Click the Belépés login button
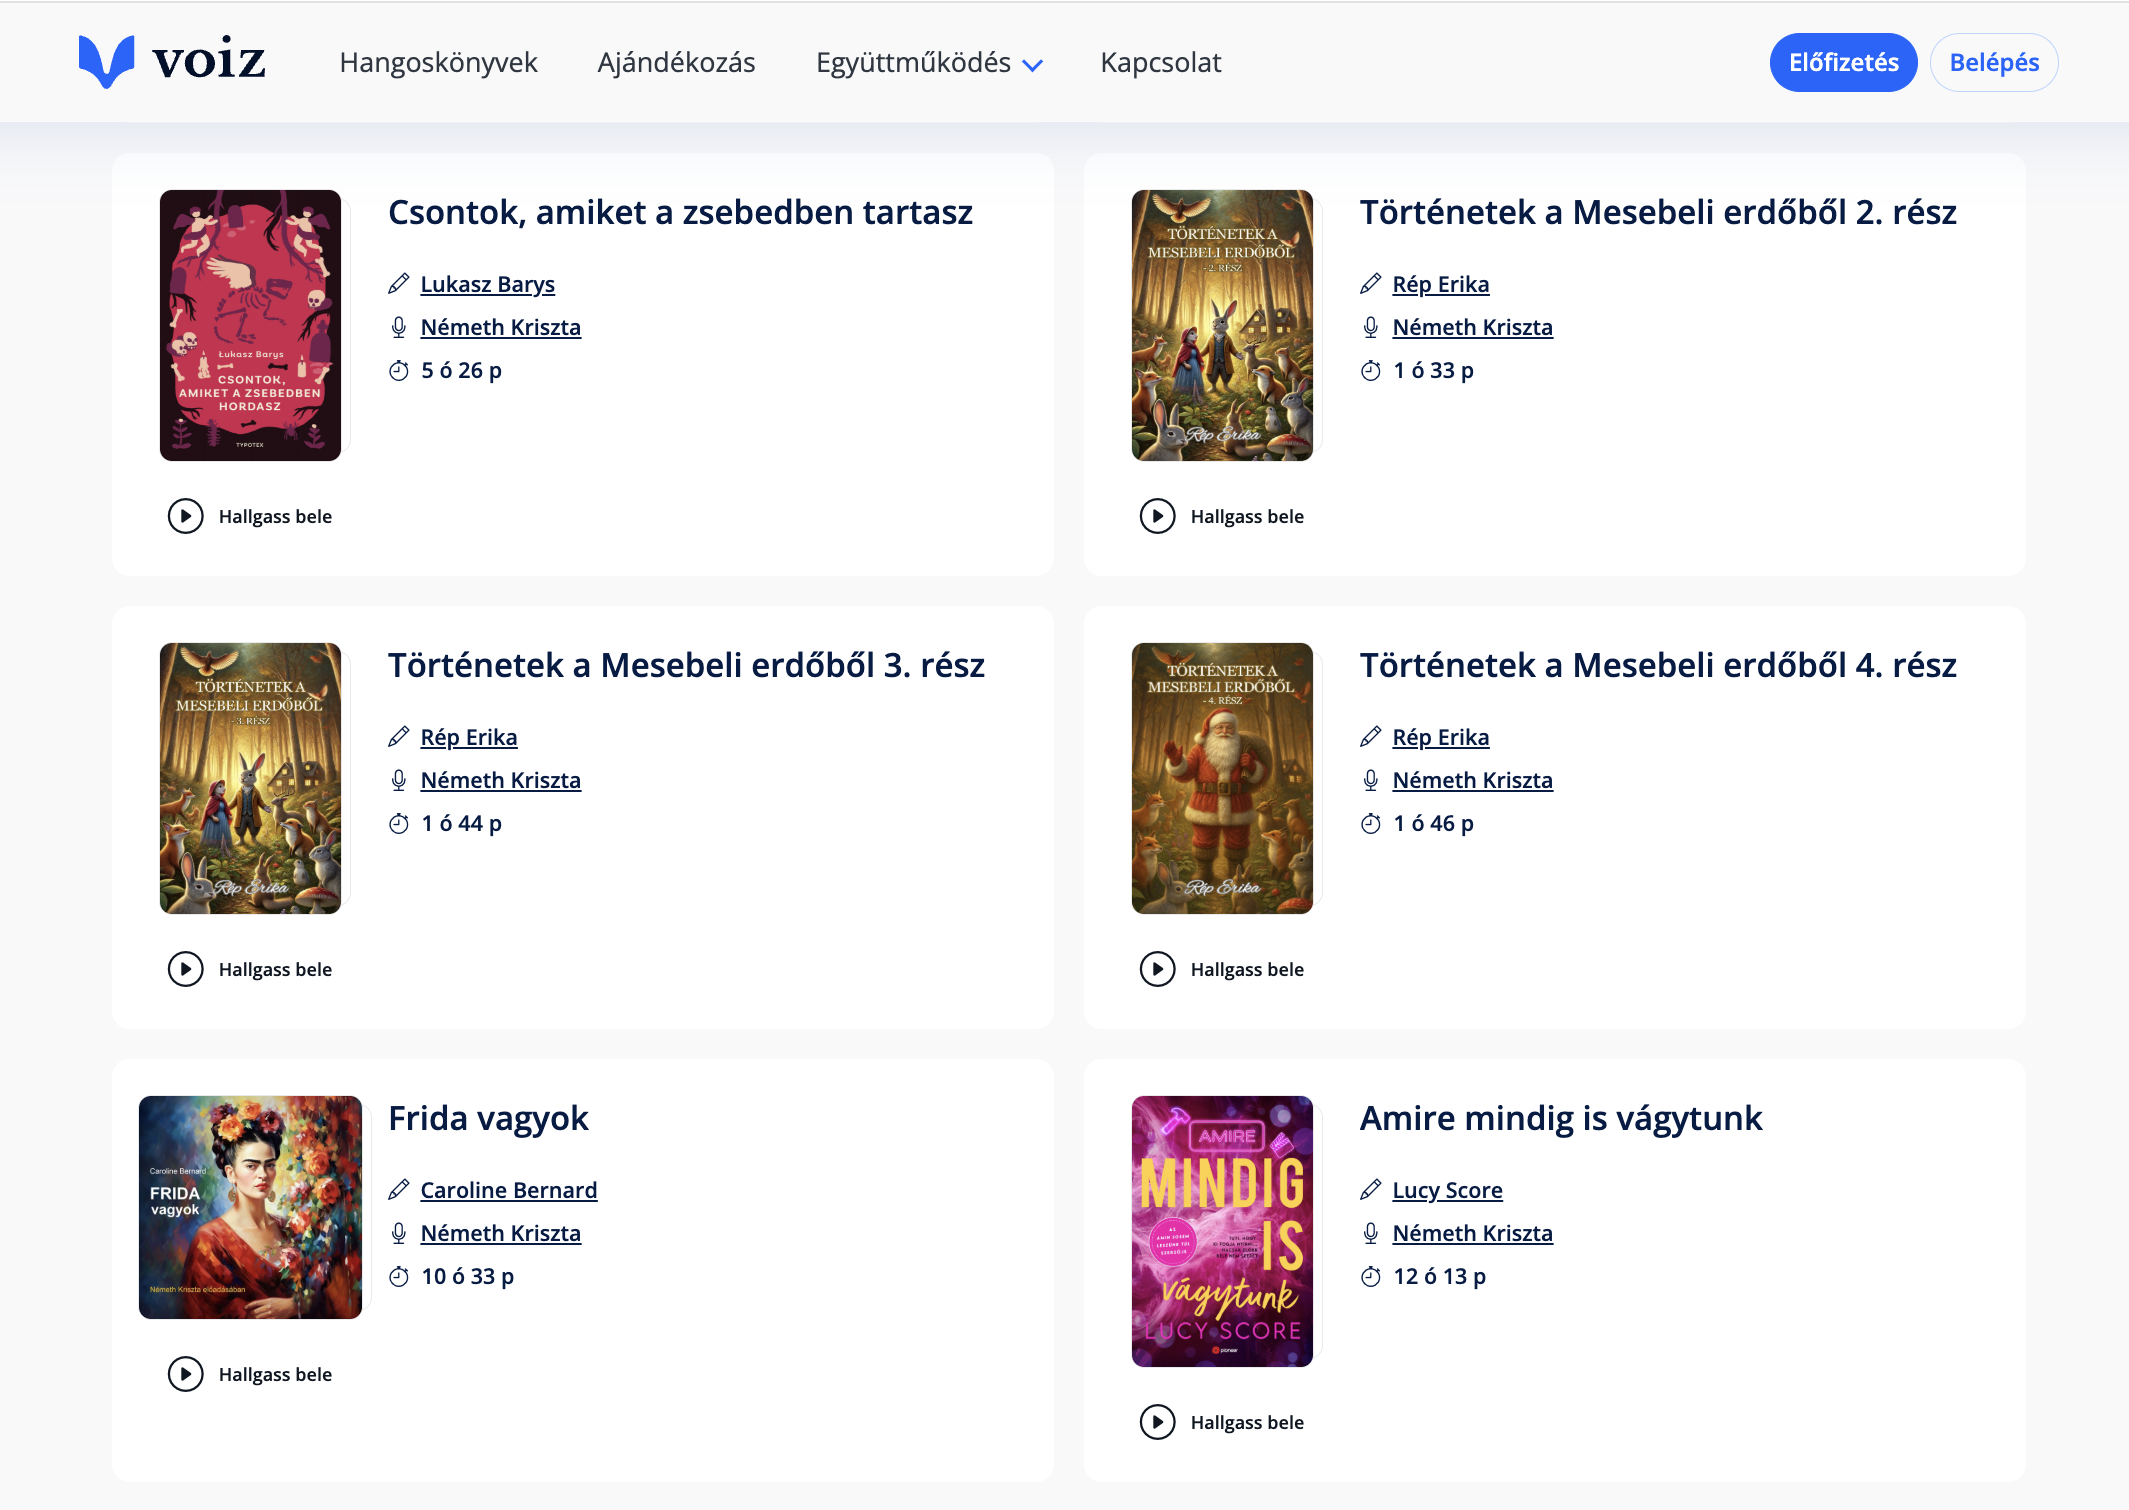This screenshot has width=2129, height=1510. click(1993, 62)
